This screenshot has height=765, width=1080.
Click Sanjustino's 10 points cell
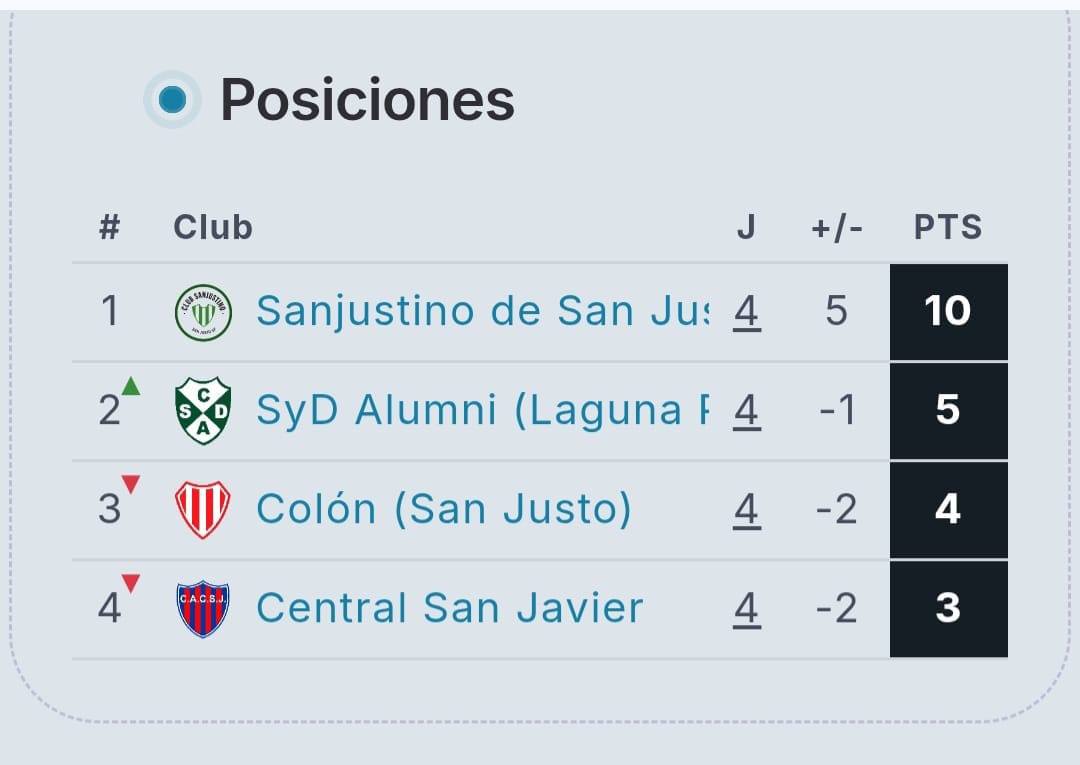948,312
